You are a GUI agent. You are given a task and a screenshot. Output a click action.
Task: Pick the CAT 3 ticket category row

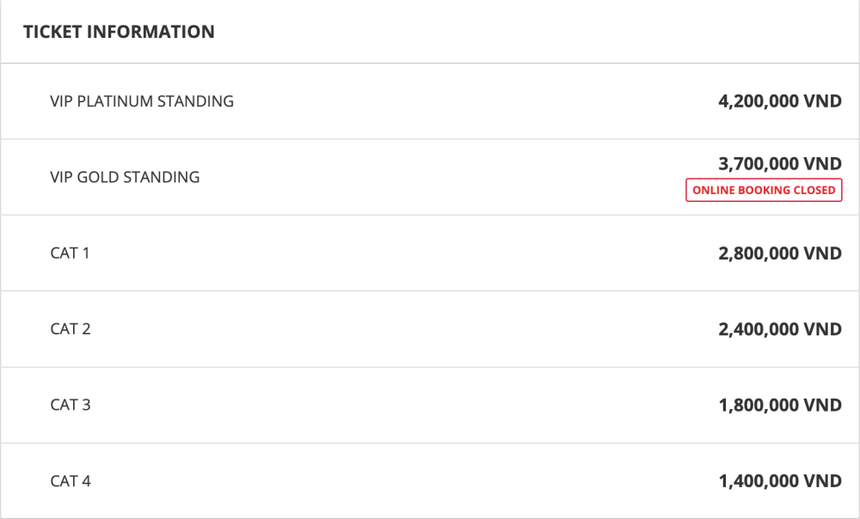pyautogui.click(x=430, y=405)
